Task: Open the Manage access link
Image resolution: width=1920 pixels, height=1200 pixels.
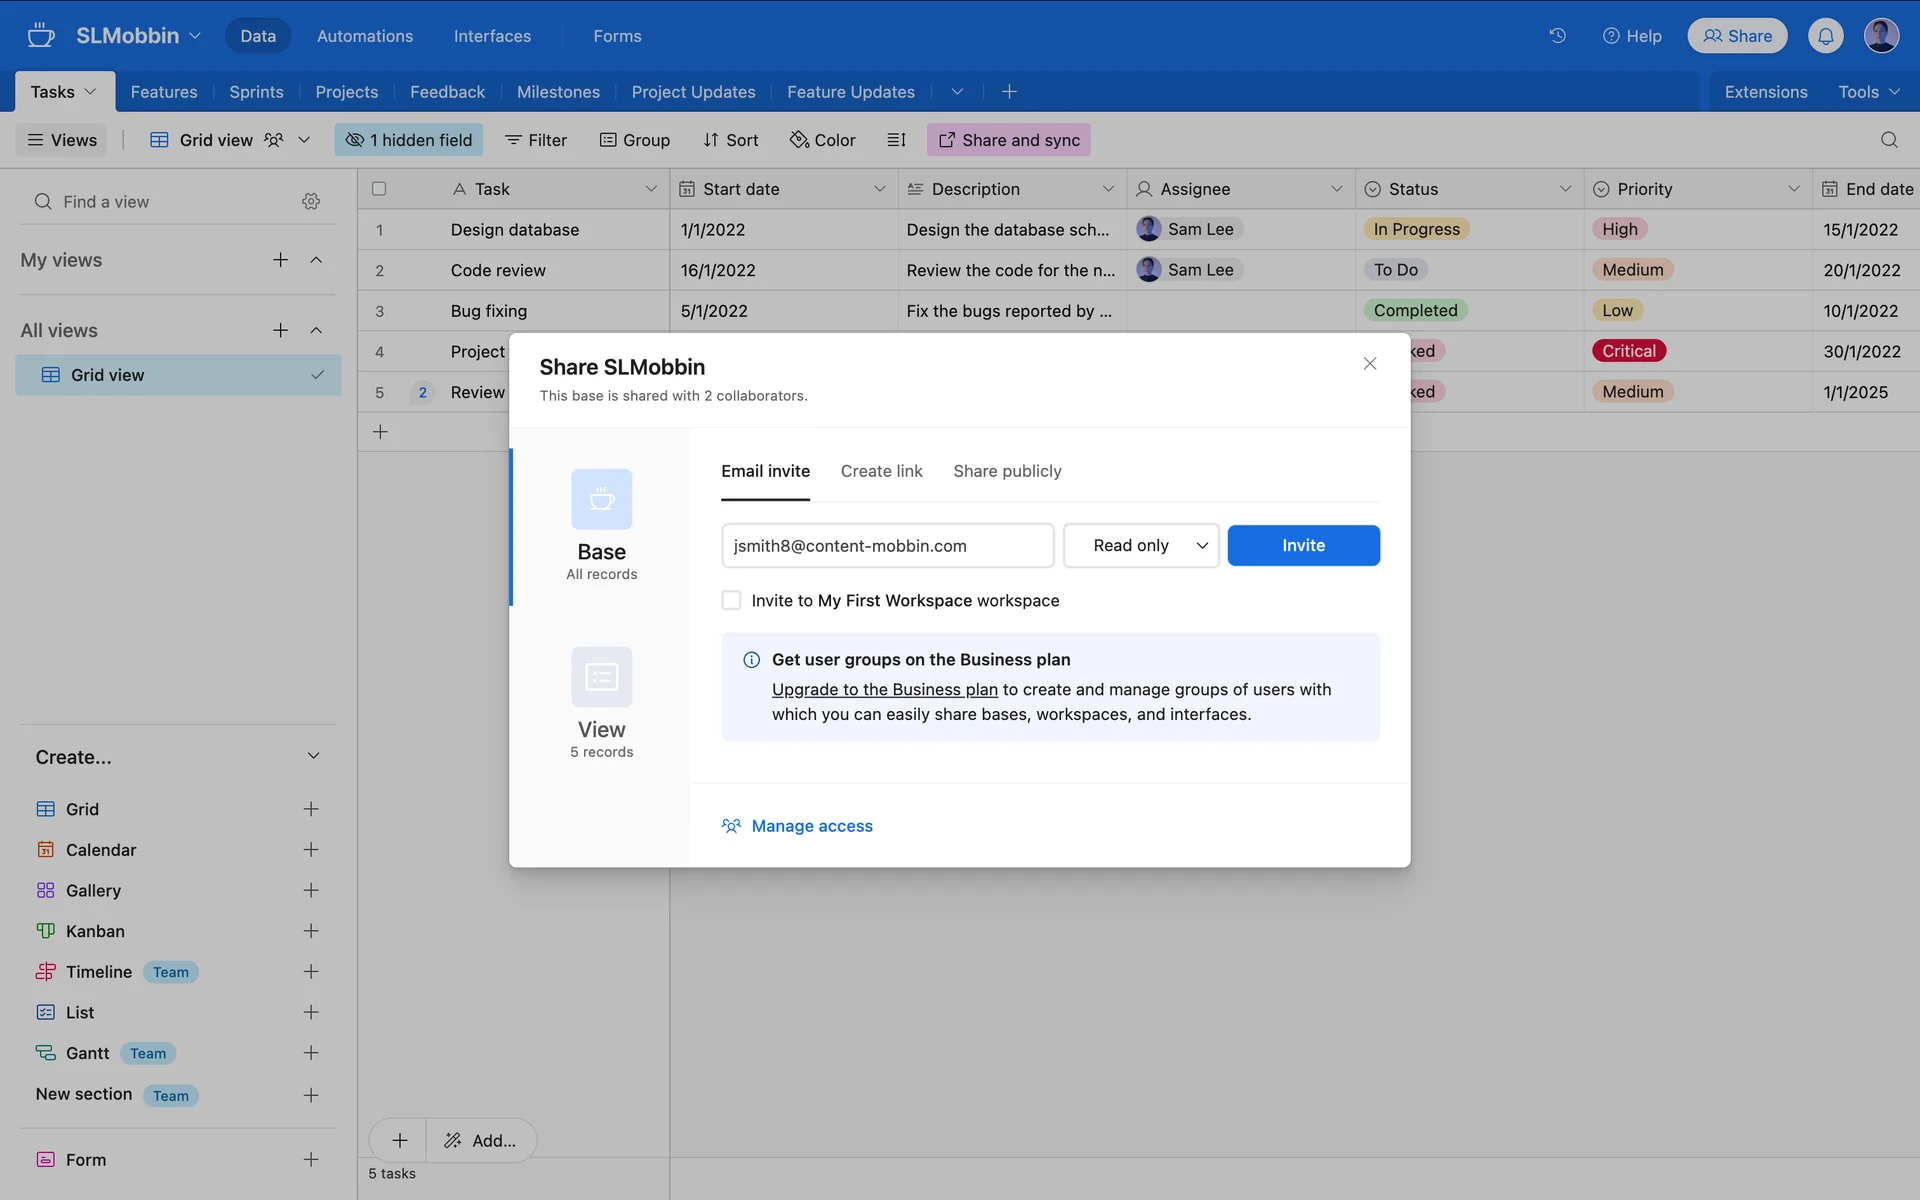Action: pos(811,826)
